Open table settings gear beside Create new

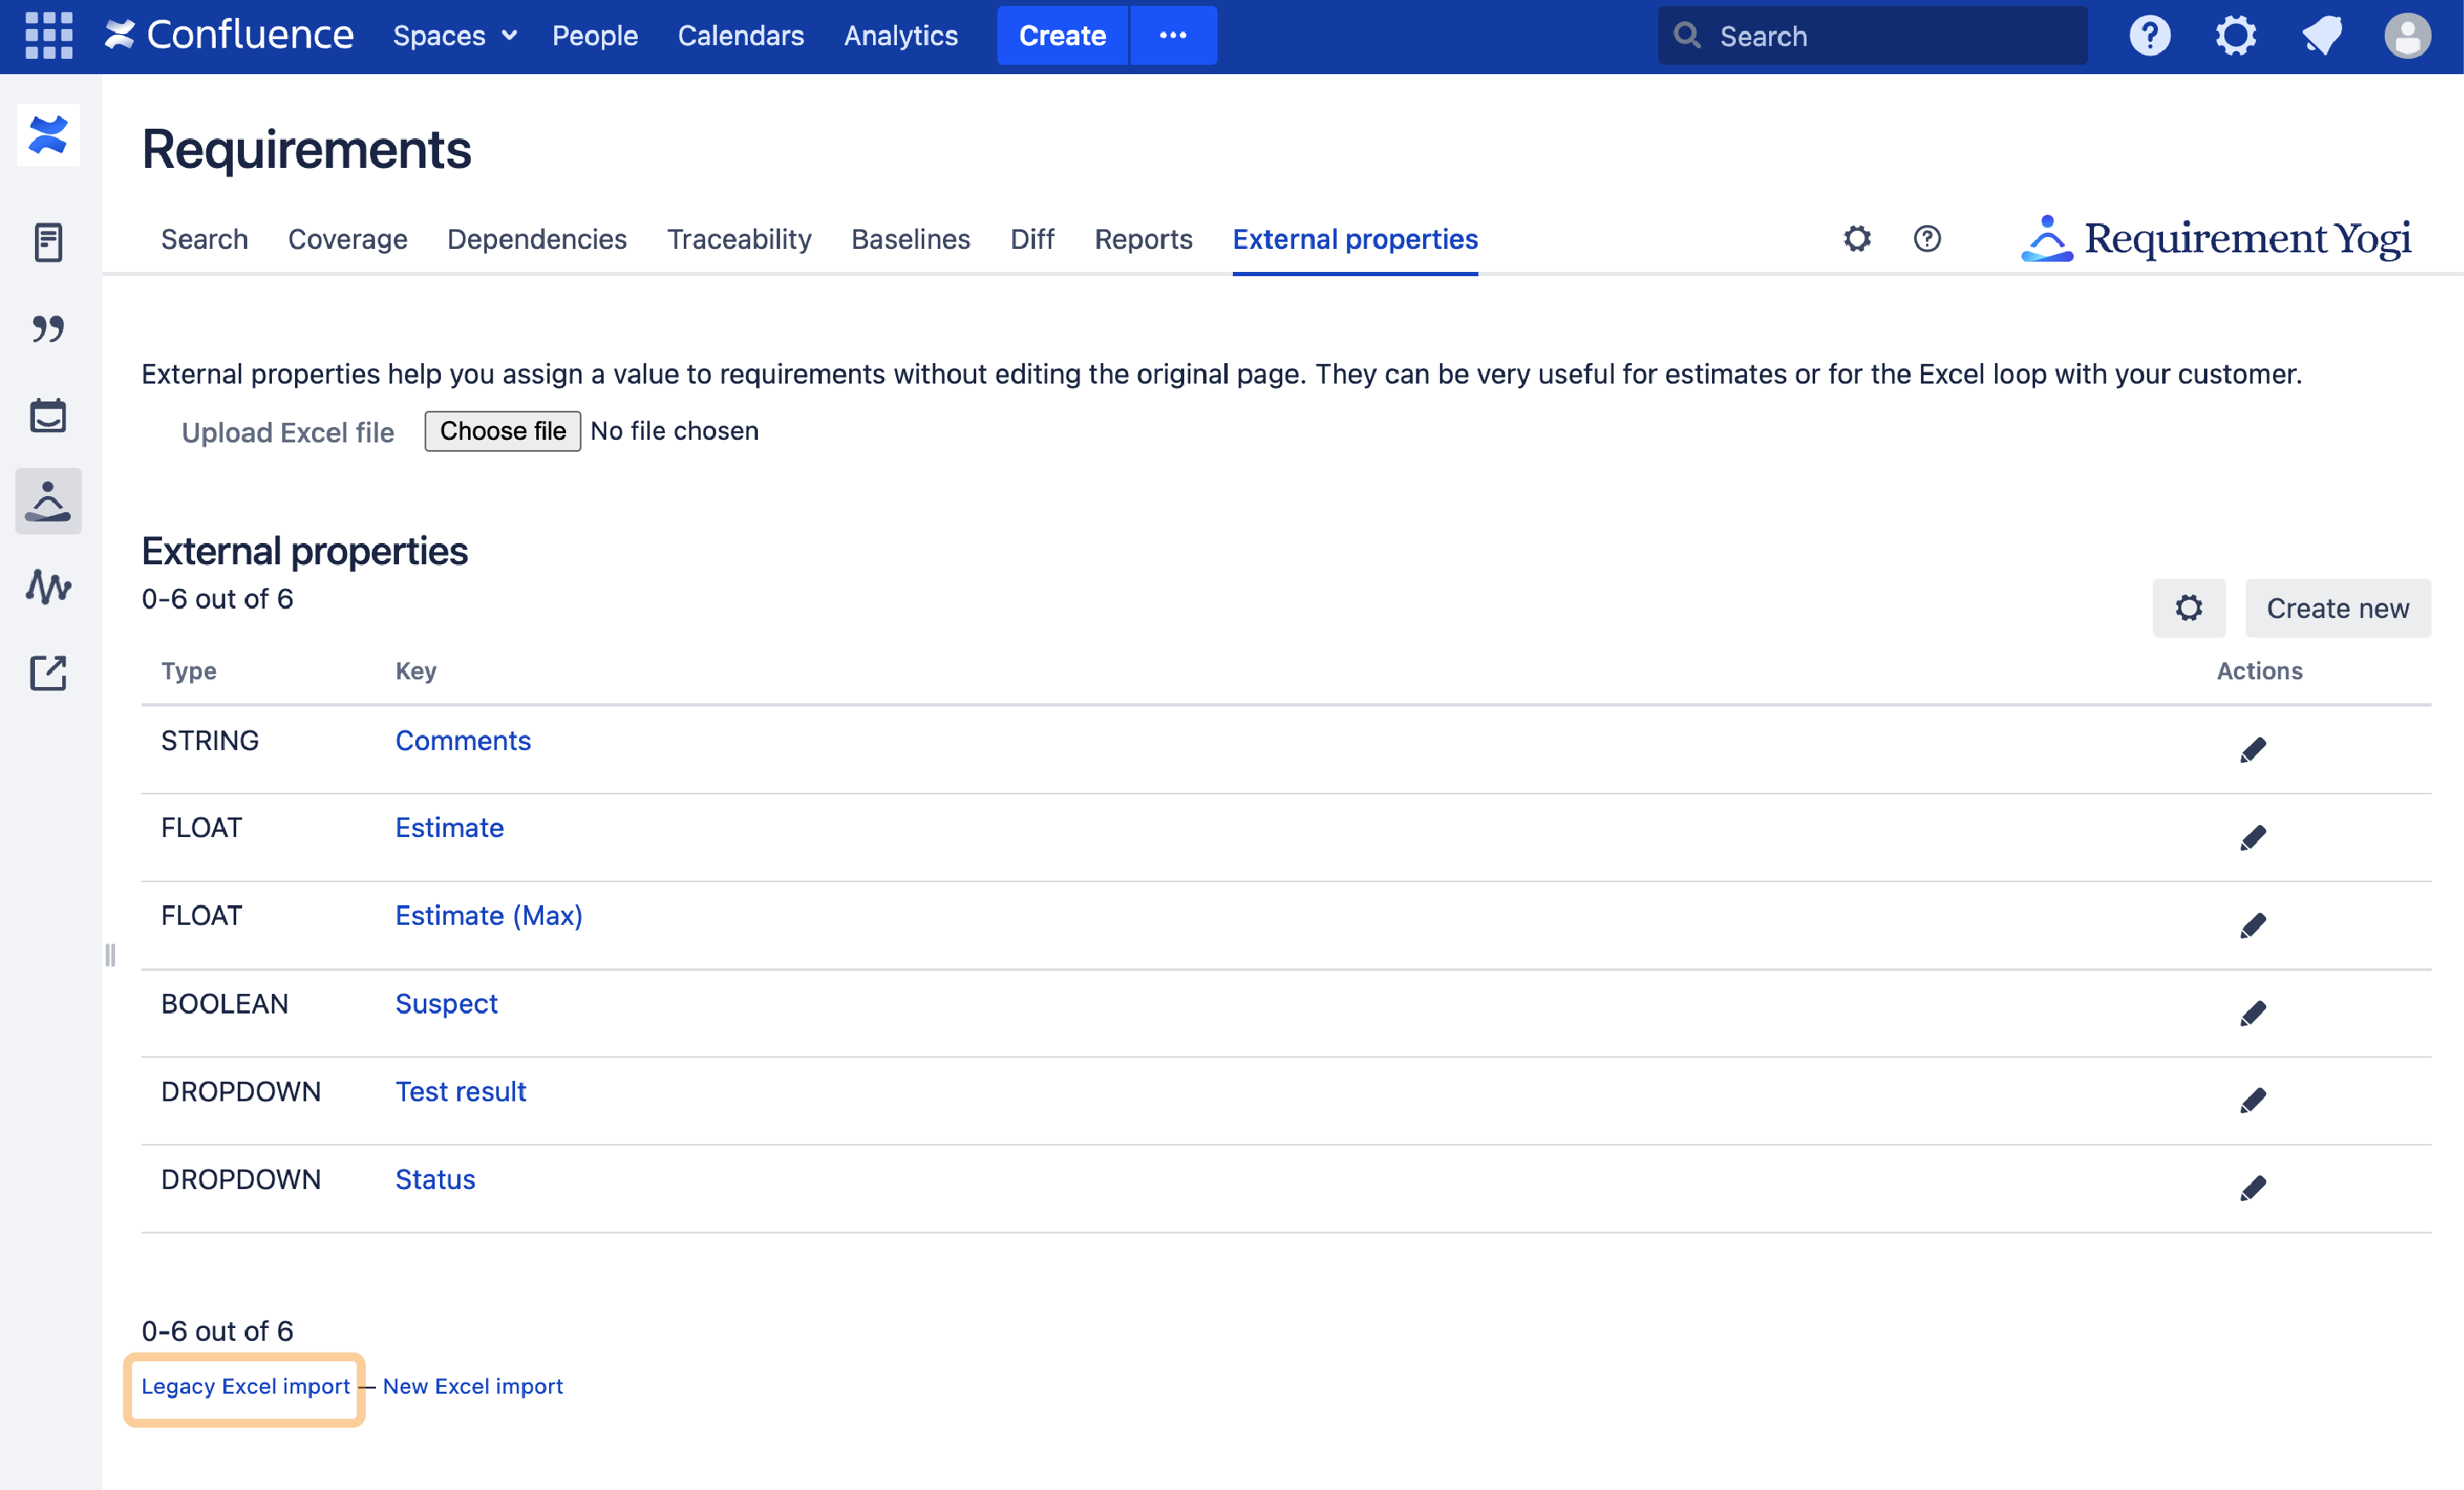pos(2188,608)
